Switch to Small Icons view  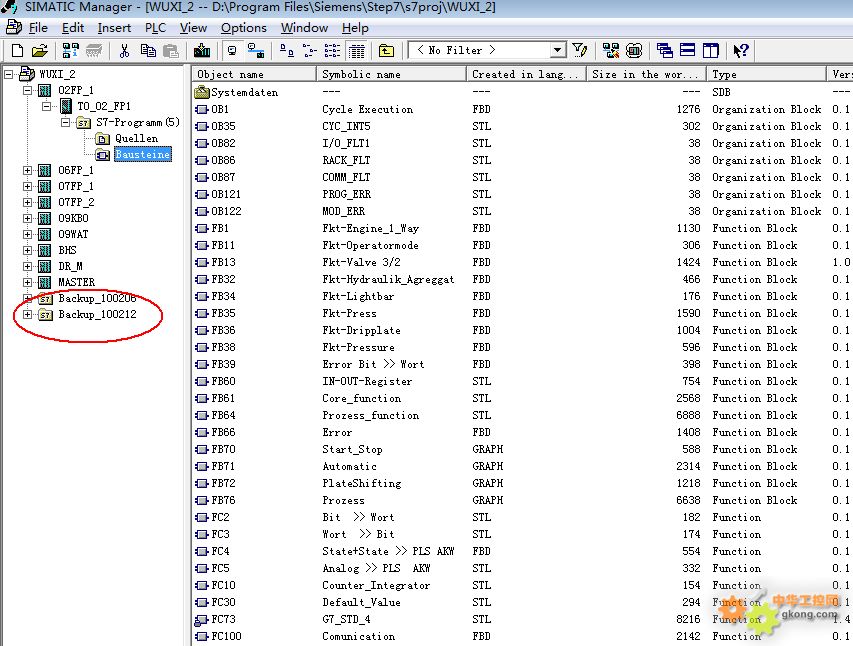coord(310,51)
